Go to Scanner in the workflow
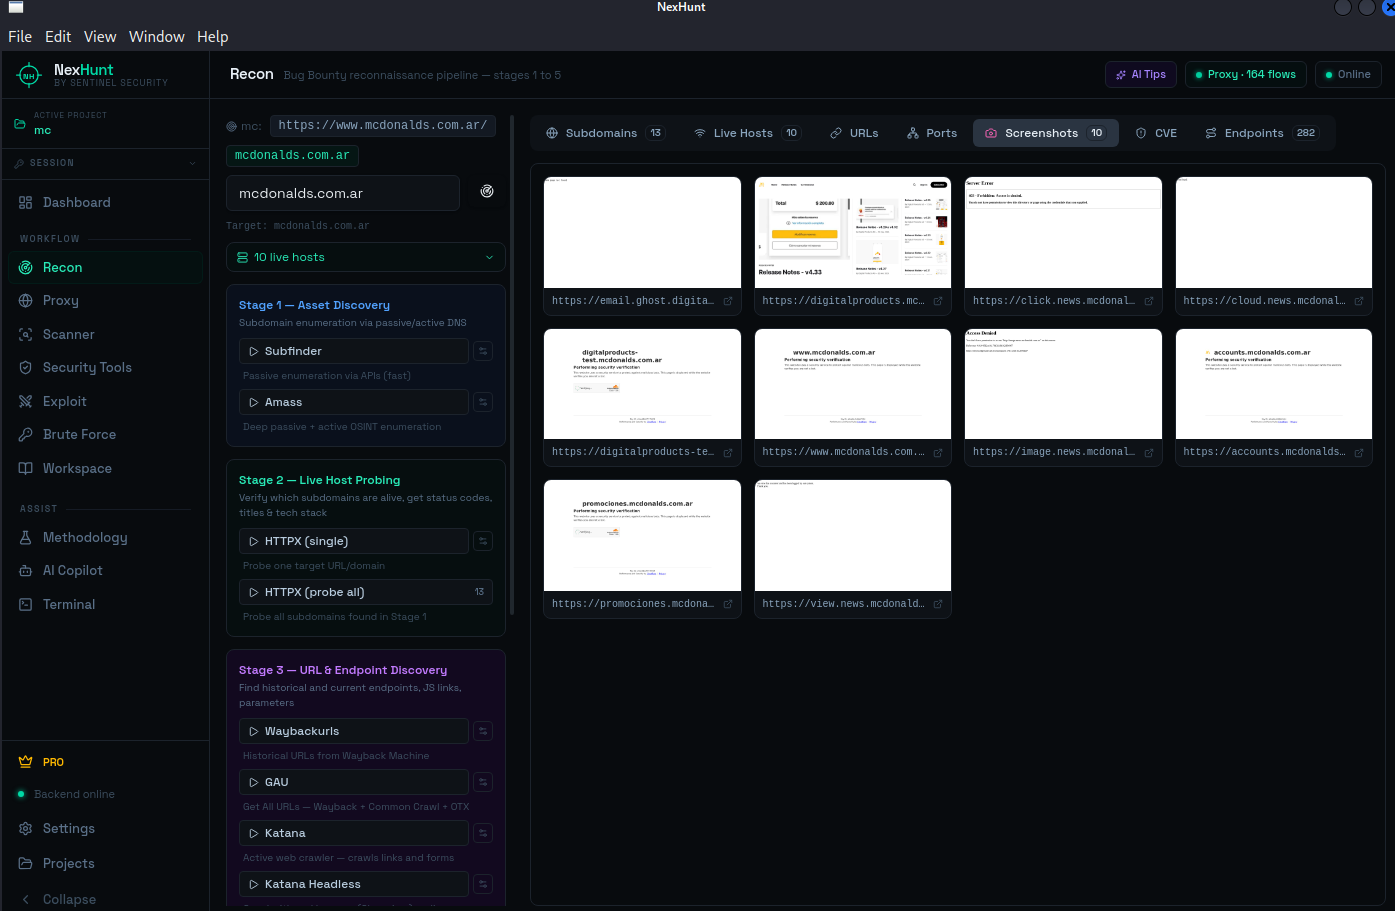Screen dimensions: 1395x911 click(x=105, y=334)
